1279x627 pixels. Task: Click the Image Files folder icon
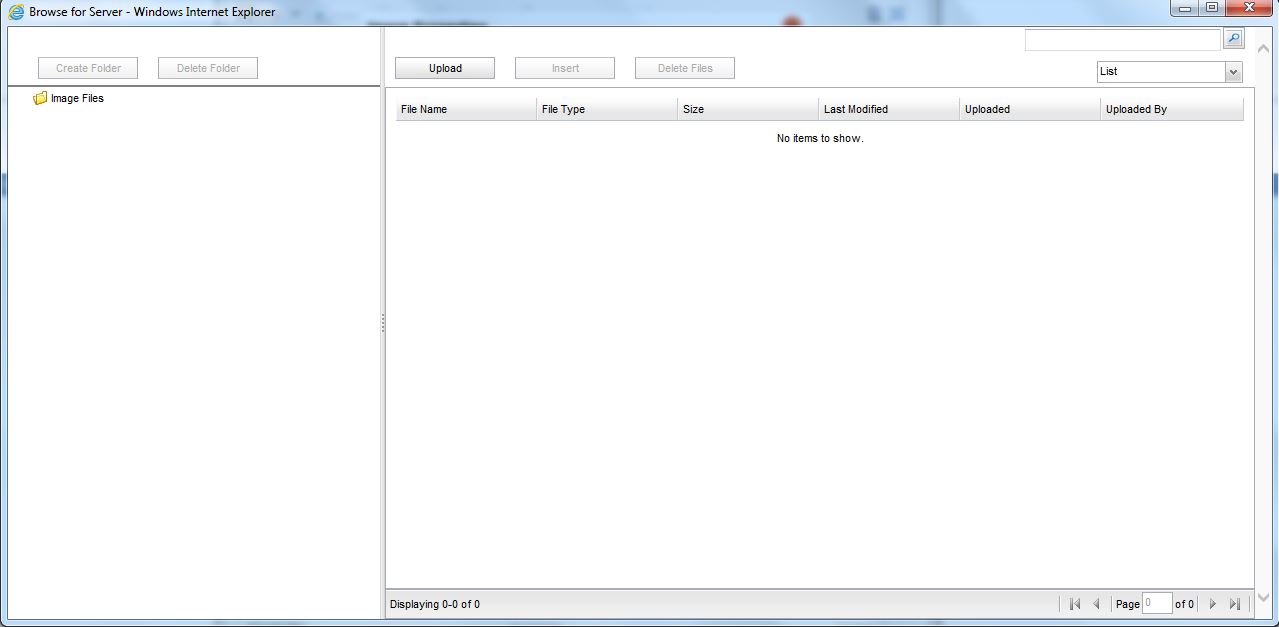pyautogui.click(x=40, y=99)
